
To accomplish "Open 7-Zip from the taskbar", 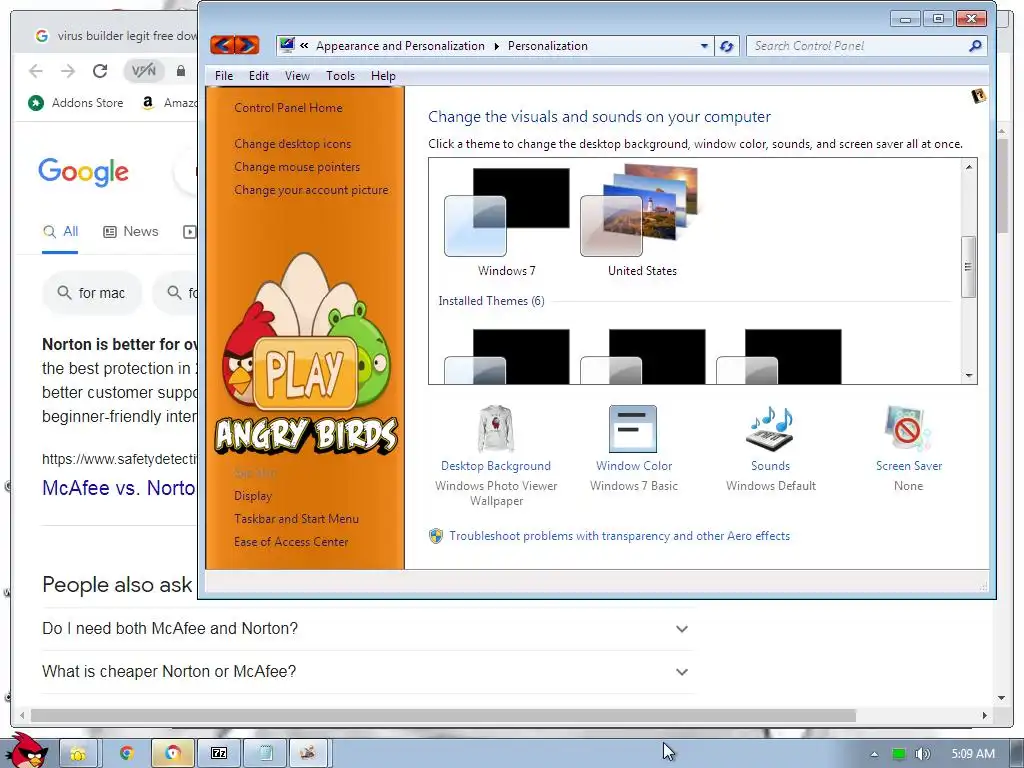I will [219, 754].
